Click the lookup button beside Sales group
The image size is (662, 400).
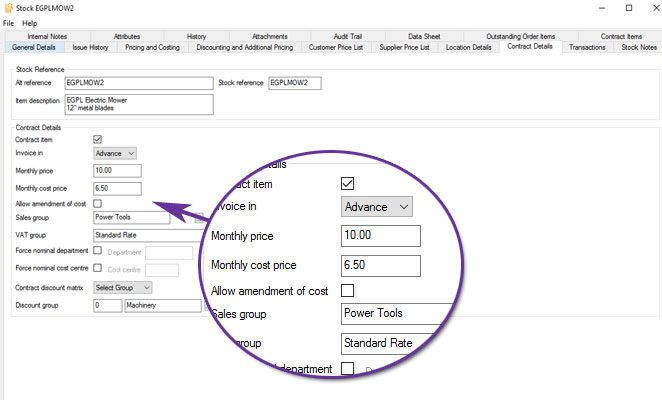tap(199, 218)
